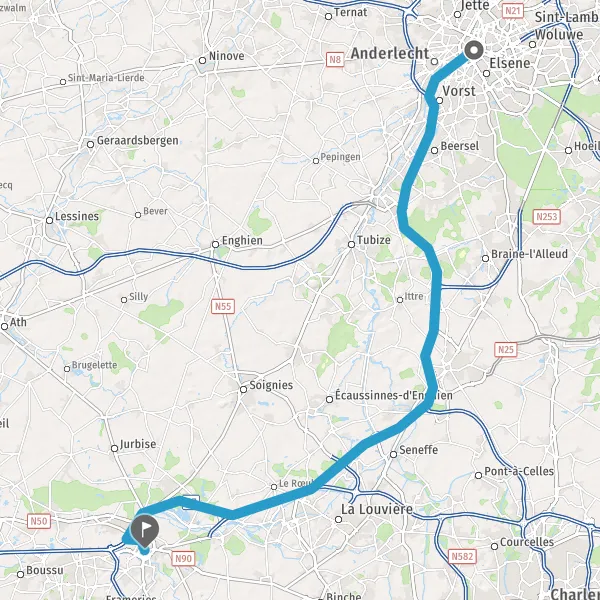Click the Geraardsbergen town label
Screen dimensions: 600x600
pos(137,140)
